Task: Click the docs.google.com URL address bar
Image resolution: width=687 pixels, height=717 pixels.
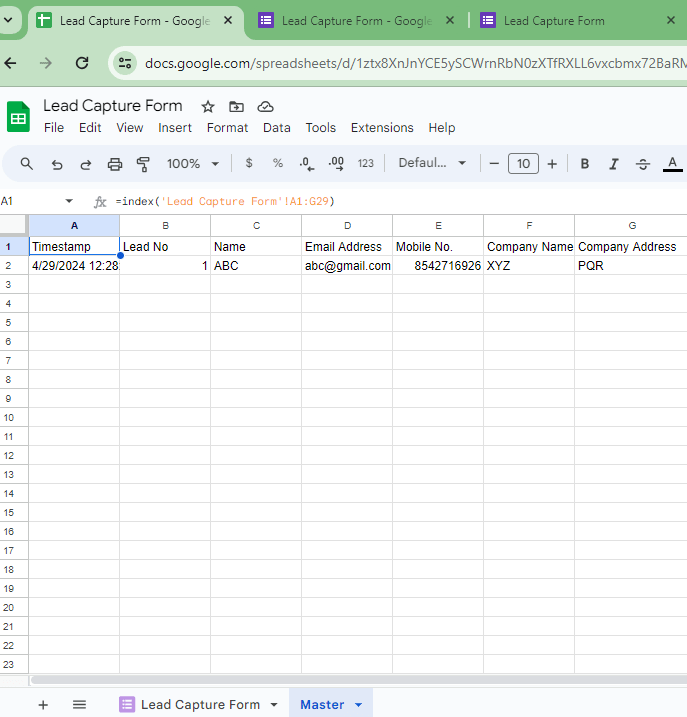Action: (x=415, y=63)
